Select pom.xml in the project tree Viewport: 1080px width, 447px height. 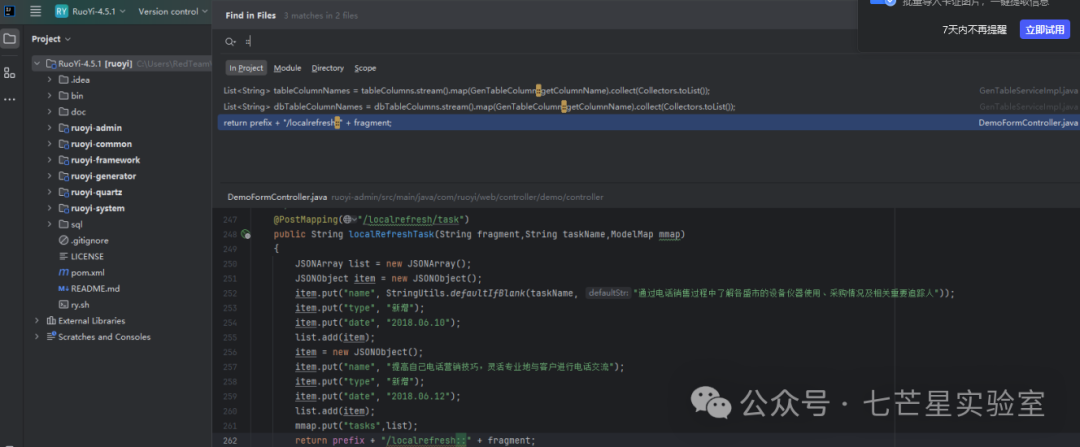tap(87, 273)
